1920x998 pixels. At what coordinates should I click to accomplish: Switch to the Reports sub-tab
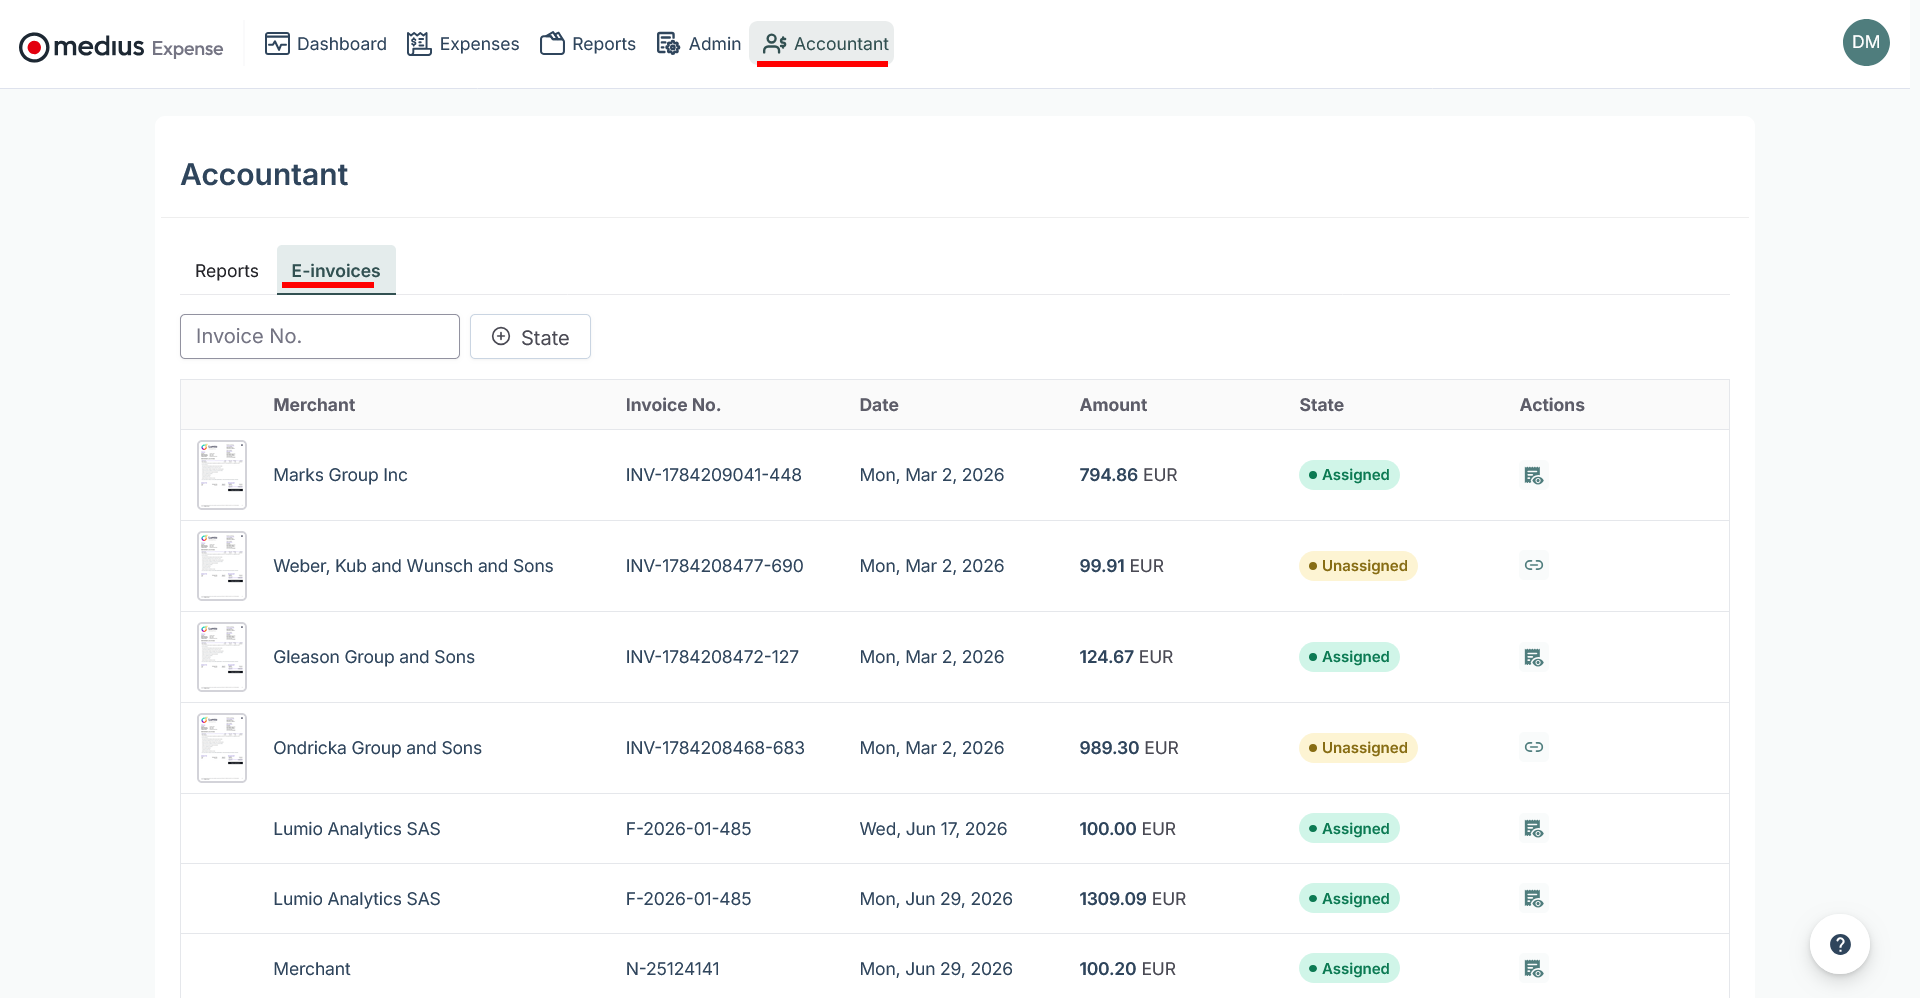click(227, 271)
